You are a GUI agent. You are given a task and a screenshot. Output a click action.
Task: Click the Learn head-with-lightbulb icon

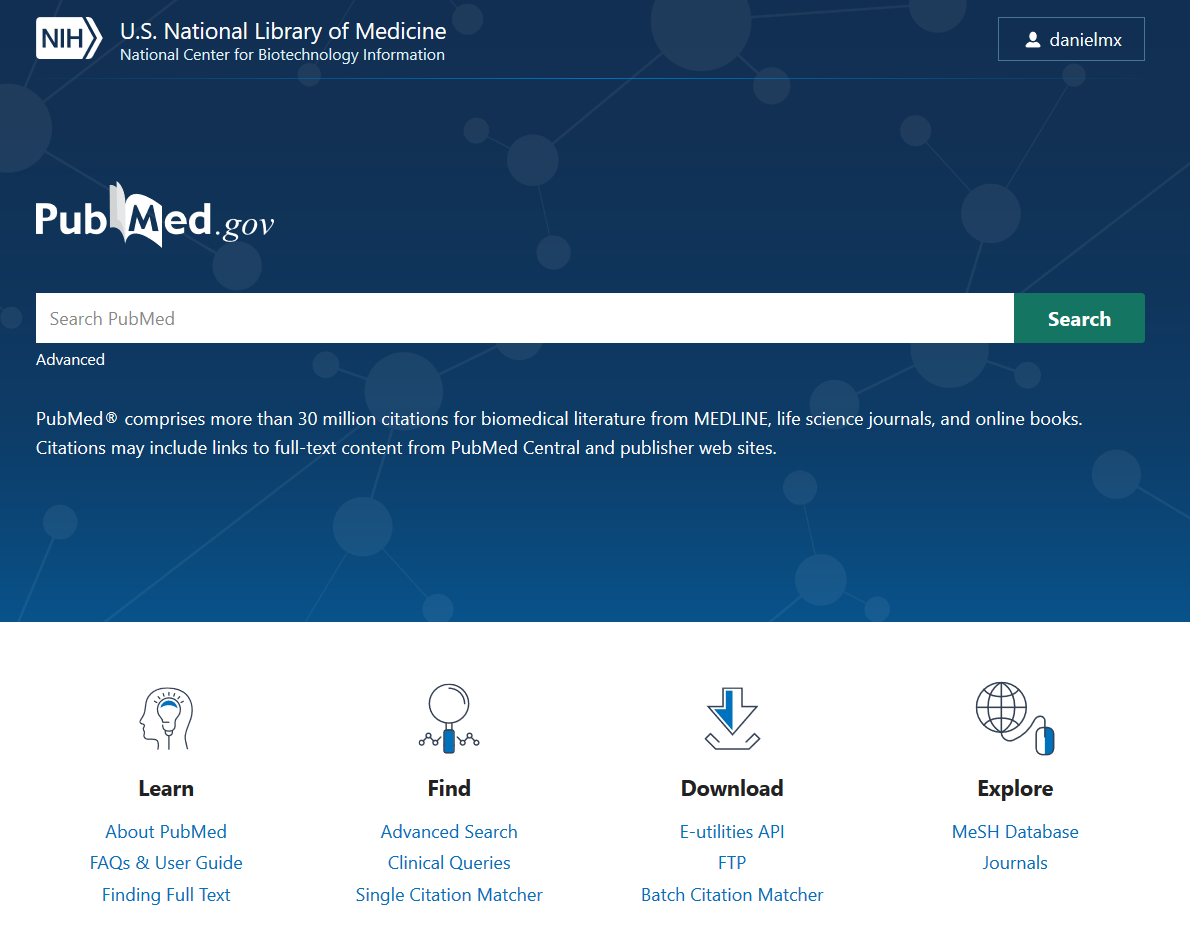(x=166, y=718)
